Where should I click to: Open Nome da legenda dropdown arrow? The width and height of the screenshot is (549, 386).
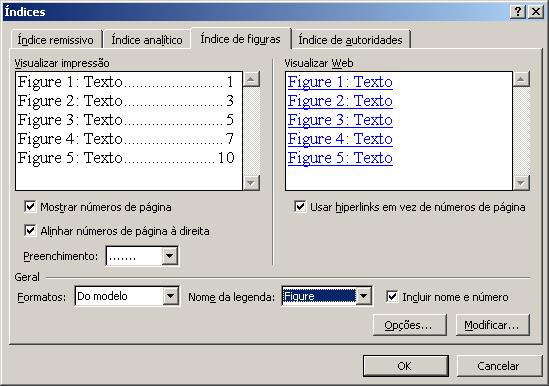[x=363, y=296]
